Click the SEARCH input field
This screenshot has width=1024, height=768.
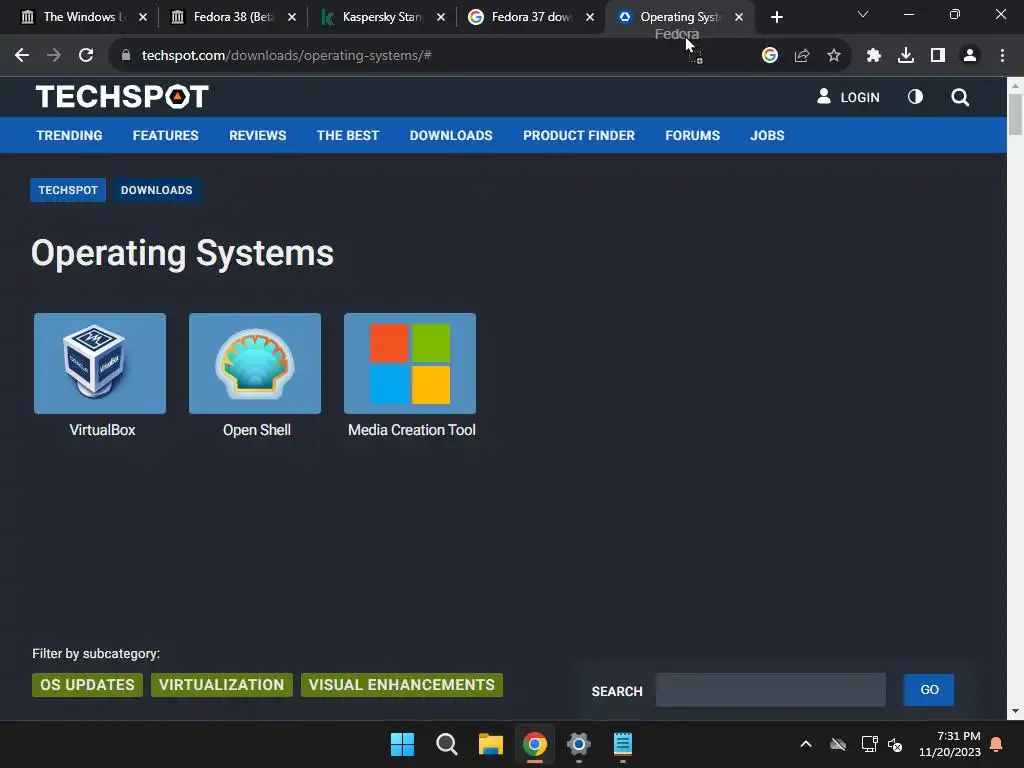pos(771,690)
